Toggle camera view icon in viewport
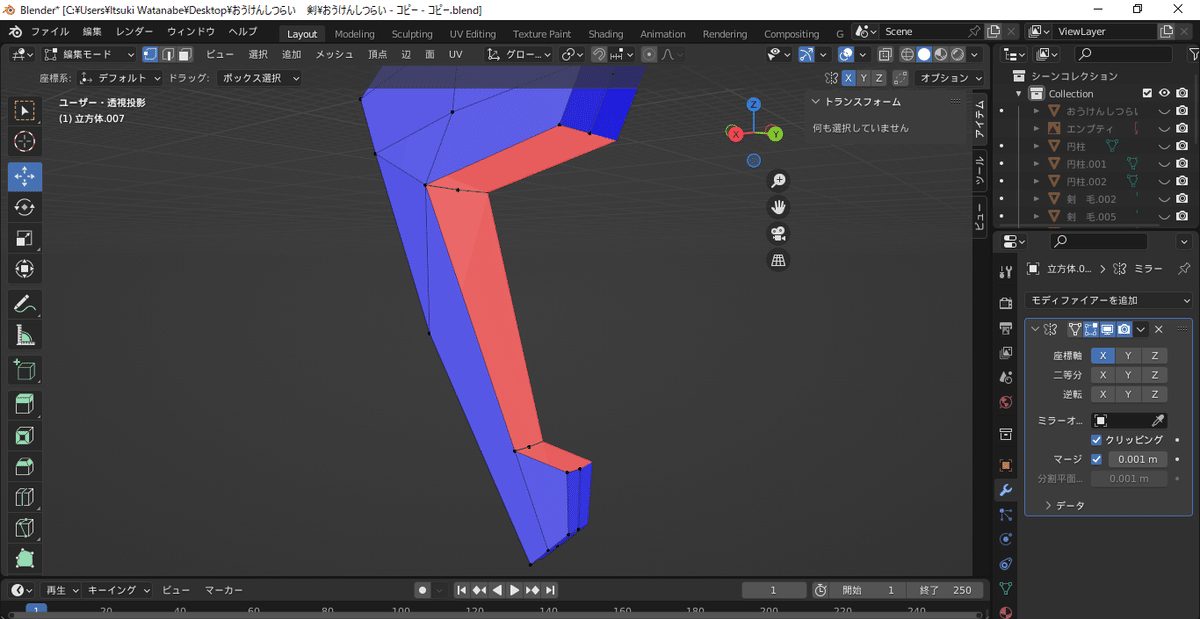The height and width of the screenshot is (619, 1200). pos(779,234)
